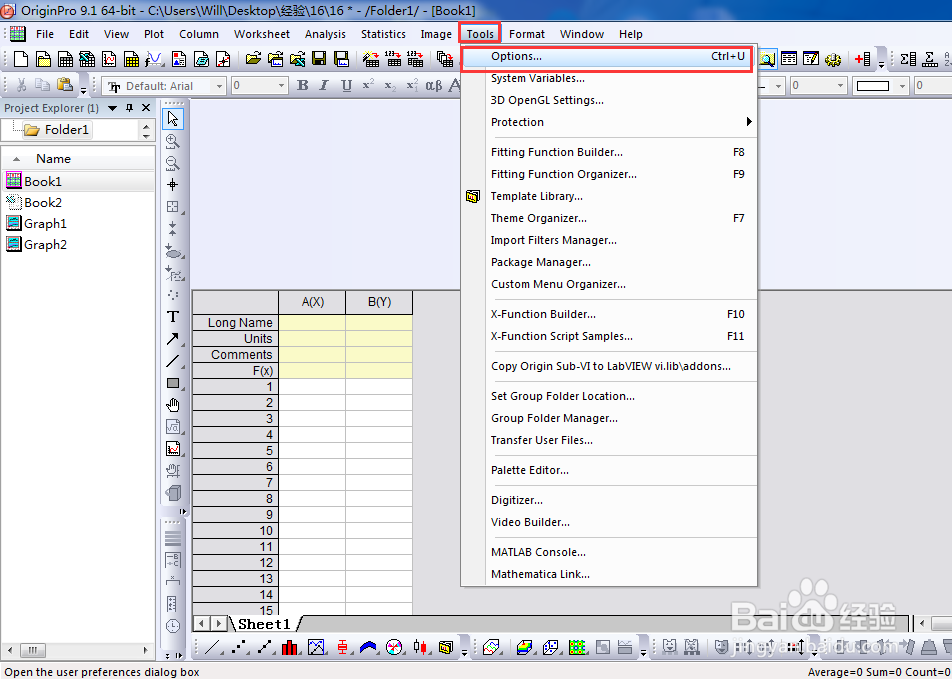Viewport: 952px width, 680px height.
Task: Open the font size dropdown showing 0
Action: tap(281, 86)
